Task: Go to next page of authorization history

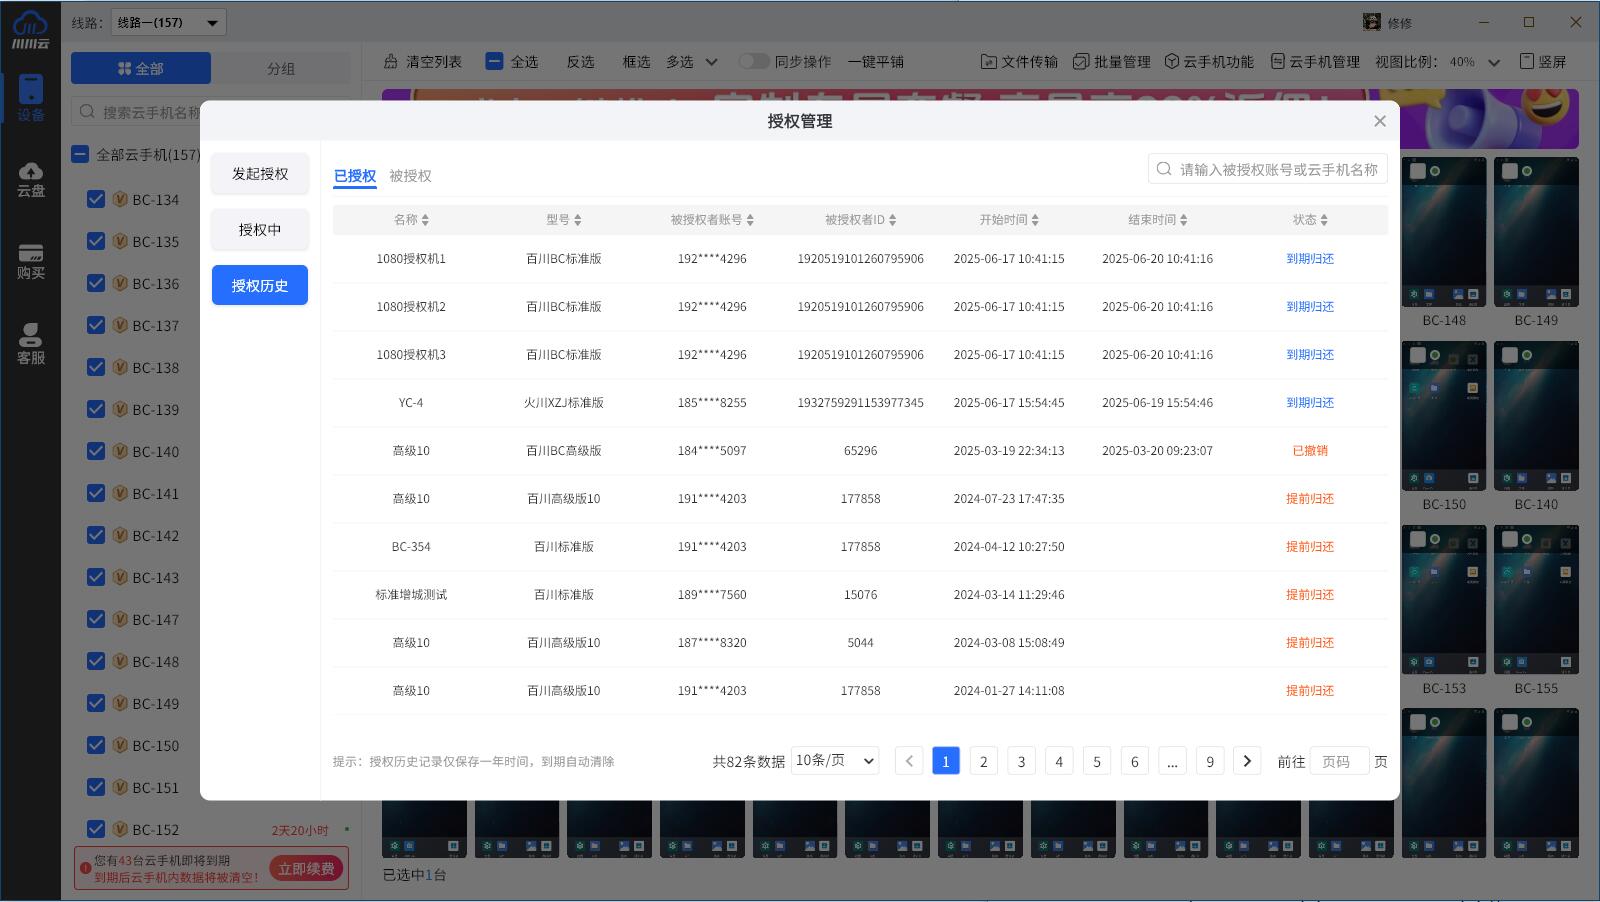Action: [x=1247, y=761]
